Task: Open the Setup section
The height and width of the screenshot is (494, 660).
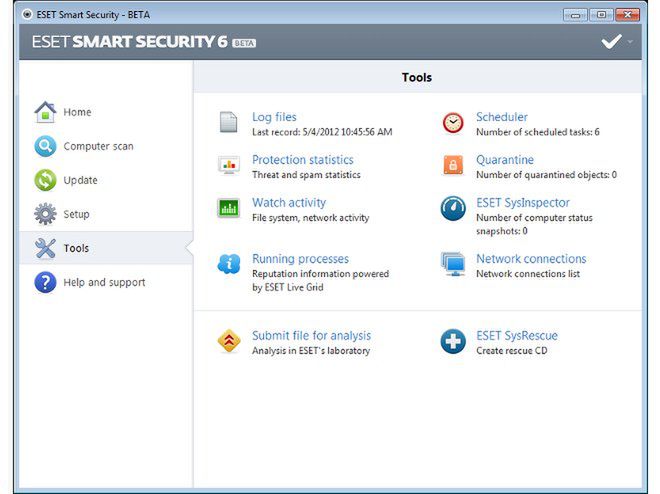Action: [76, 214]
